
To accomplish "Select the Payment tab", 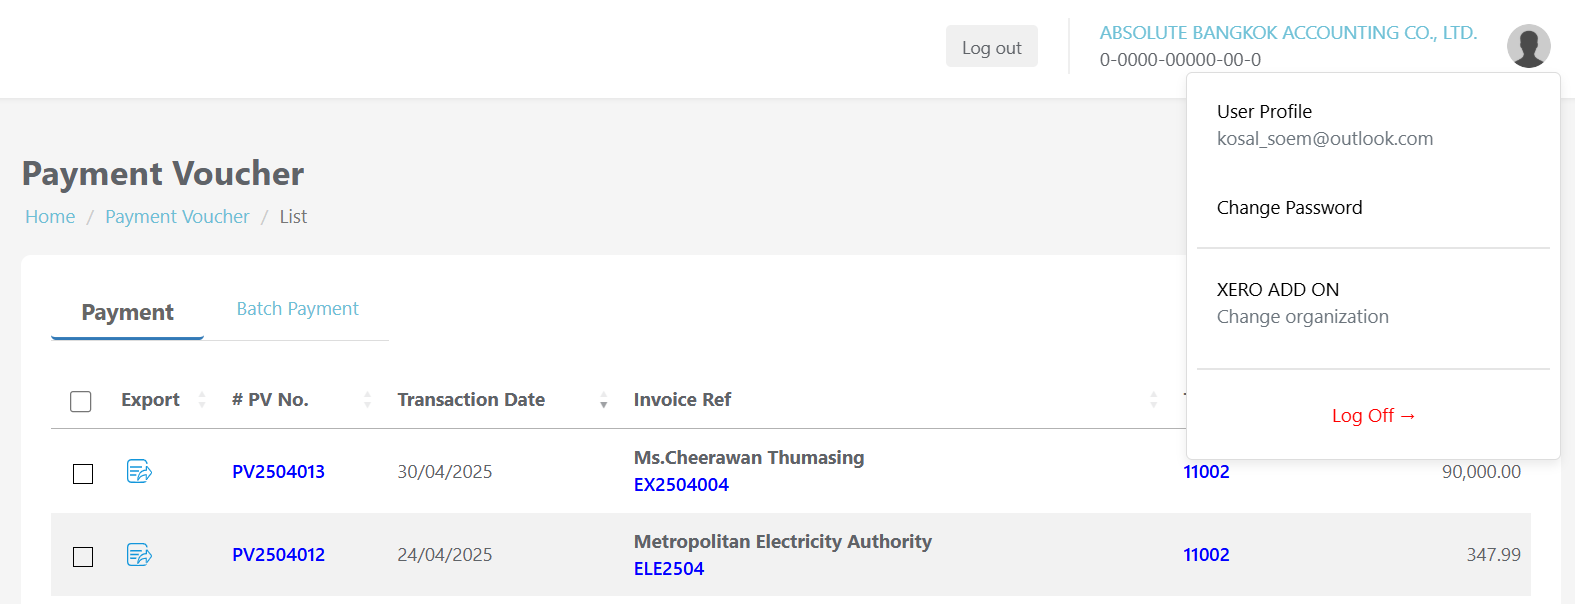I will coord(127,313).
